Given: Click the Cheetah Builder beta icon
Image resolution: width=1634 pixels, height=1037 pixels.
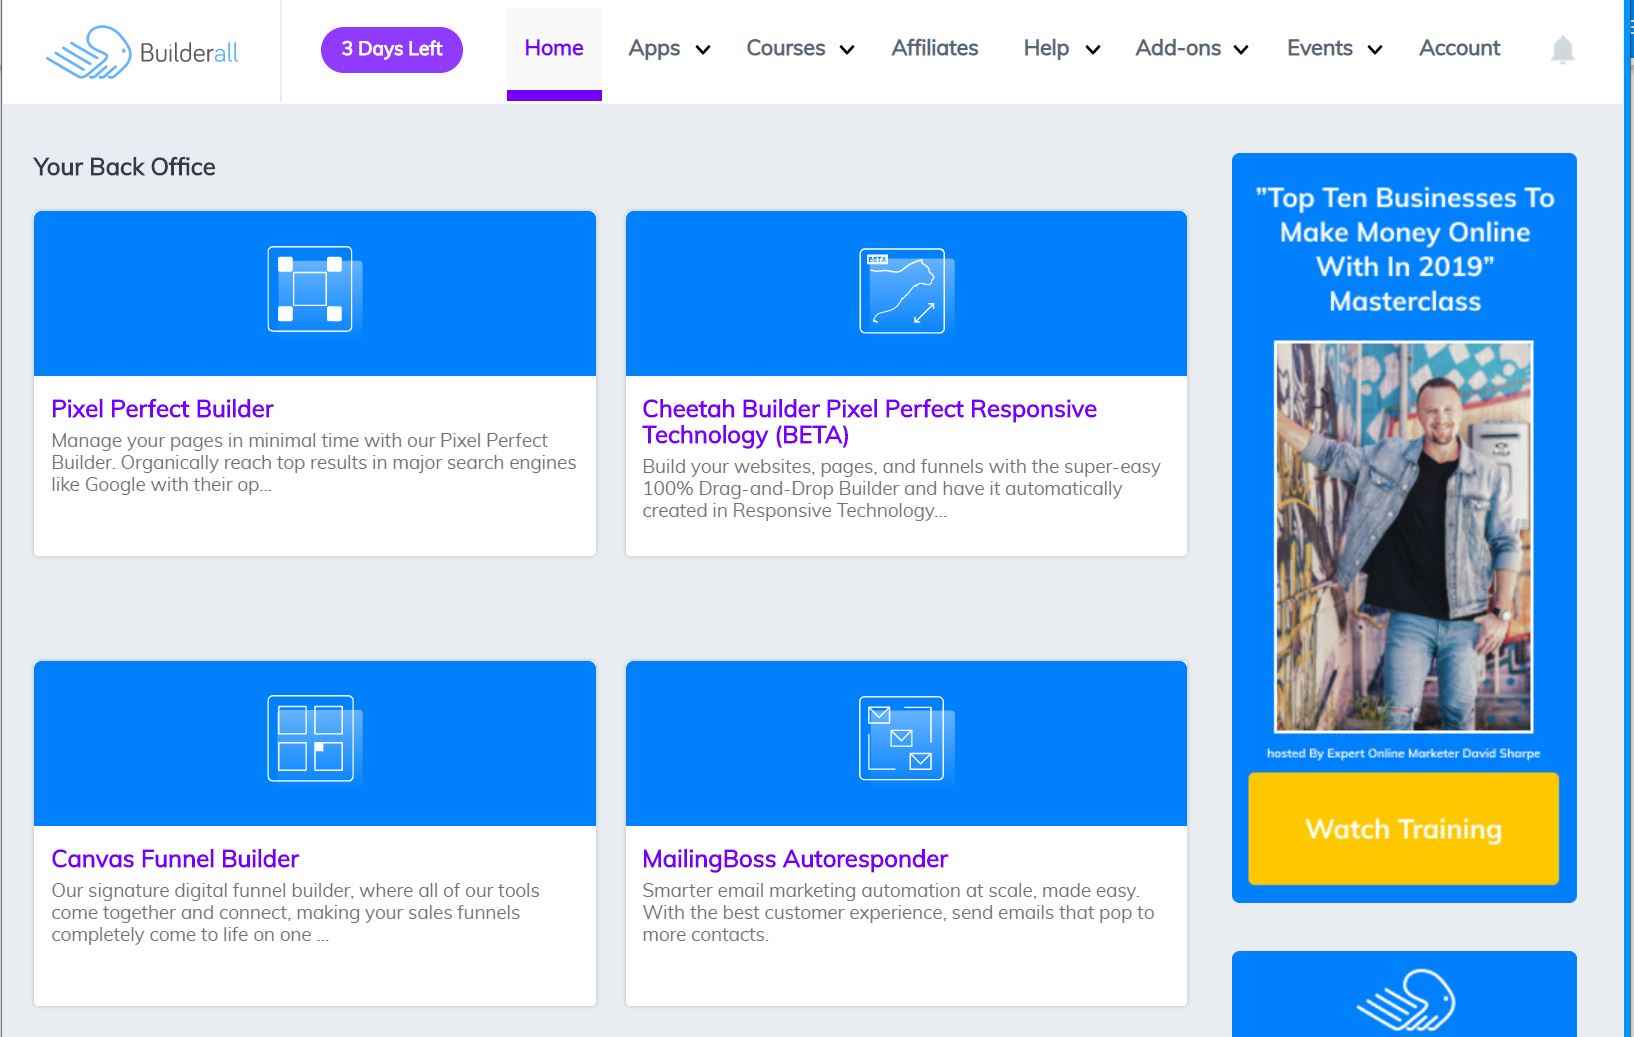Looking at the screenshot, I should tap(902, 291).
